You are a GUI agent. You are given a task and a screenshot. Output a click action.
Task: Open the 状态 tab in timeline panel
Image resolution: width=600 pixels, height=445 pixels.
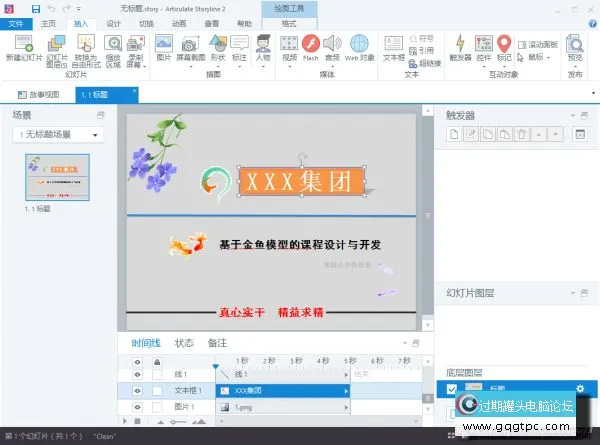pos(184,342)
